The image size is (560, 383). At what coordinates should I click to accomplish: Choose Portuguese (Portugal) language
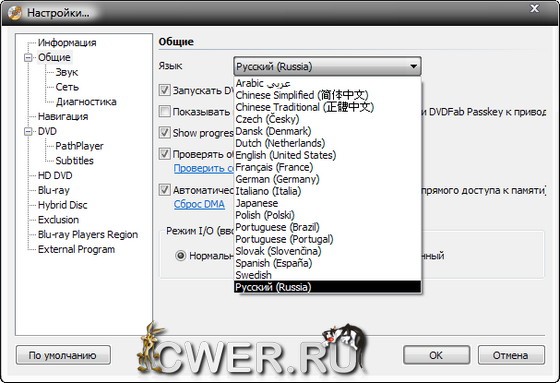(327, 239)
